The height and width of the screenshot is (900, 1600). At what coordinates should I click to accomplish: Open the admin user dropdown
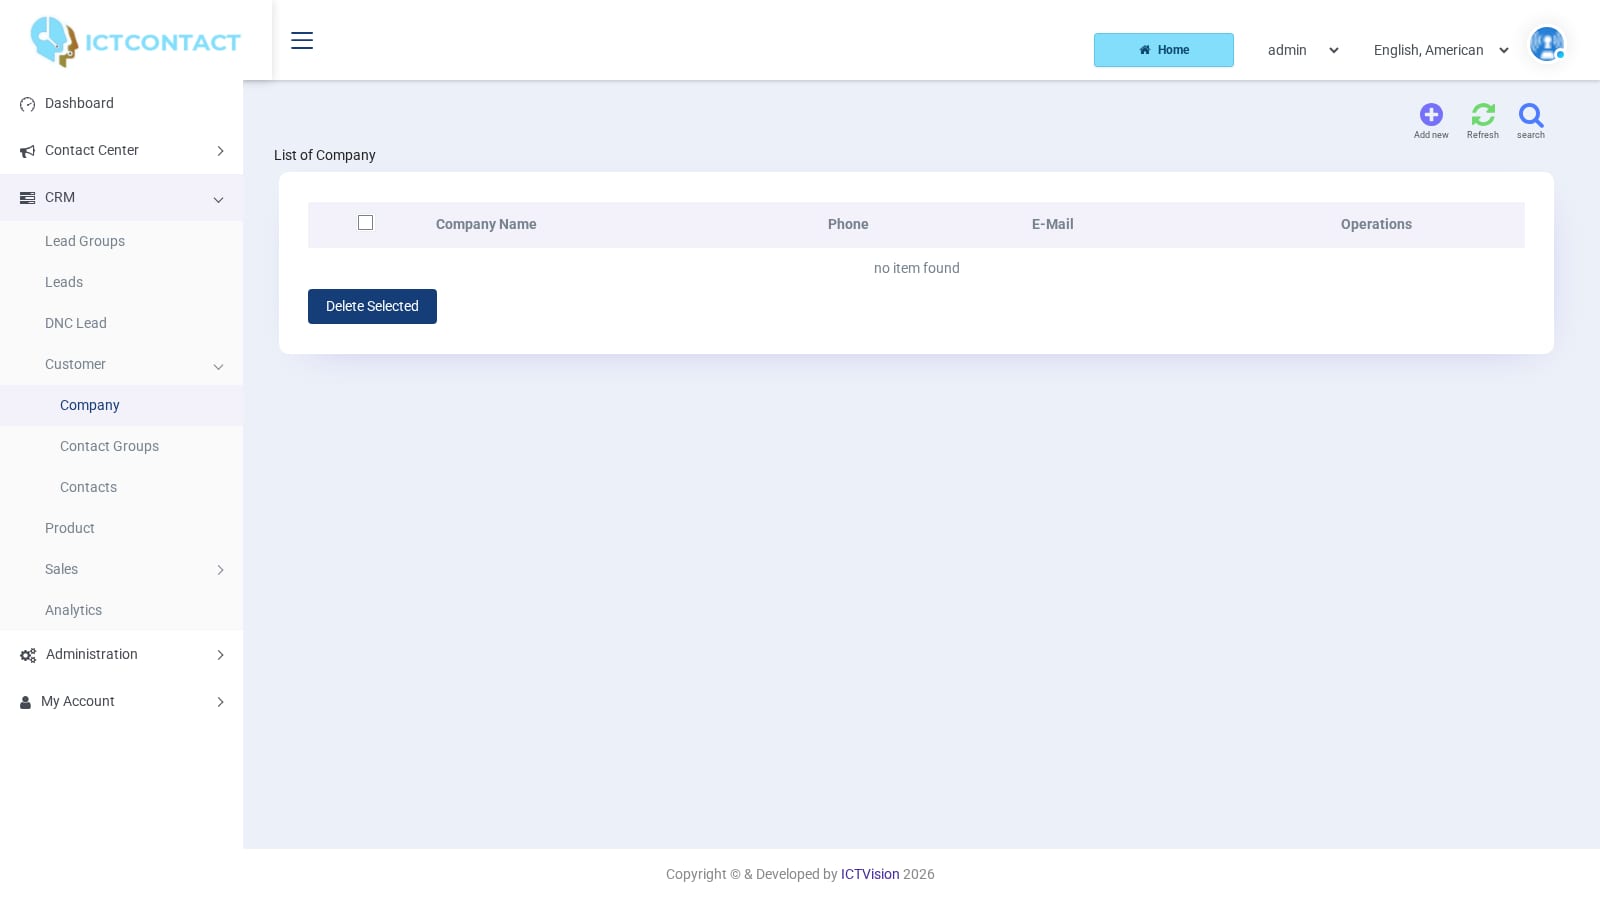click(x=1303, y=50)
